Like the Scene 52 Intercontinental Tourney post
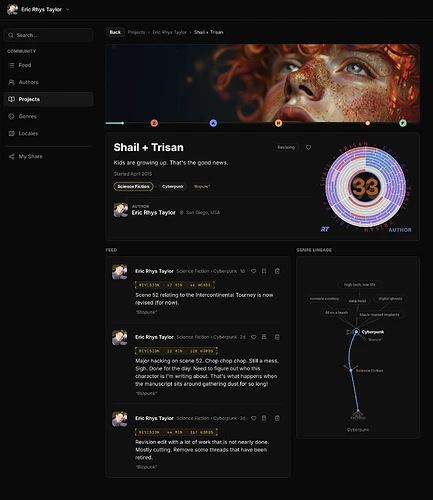Viewport: 433px width, 500px height. [x=254, y=271]
